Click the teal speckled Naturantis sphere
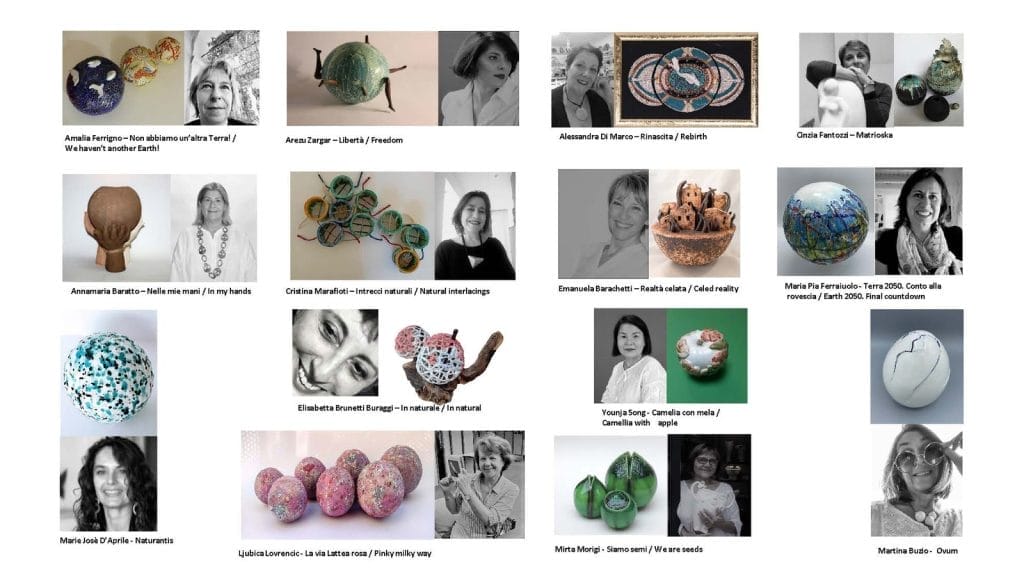Image resolution: width=1024 pixels, height=576 pixels. point(108,373)
